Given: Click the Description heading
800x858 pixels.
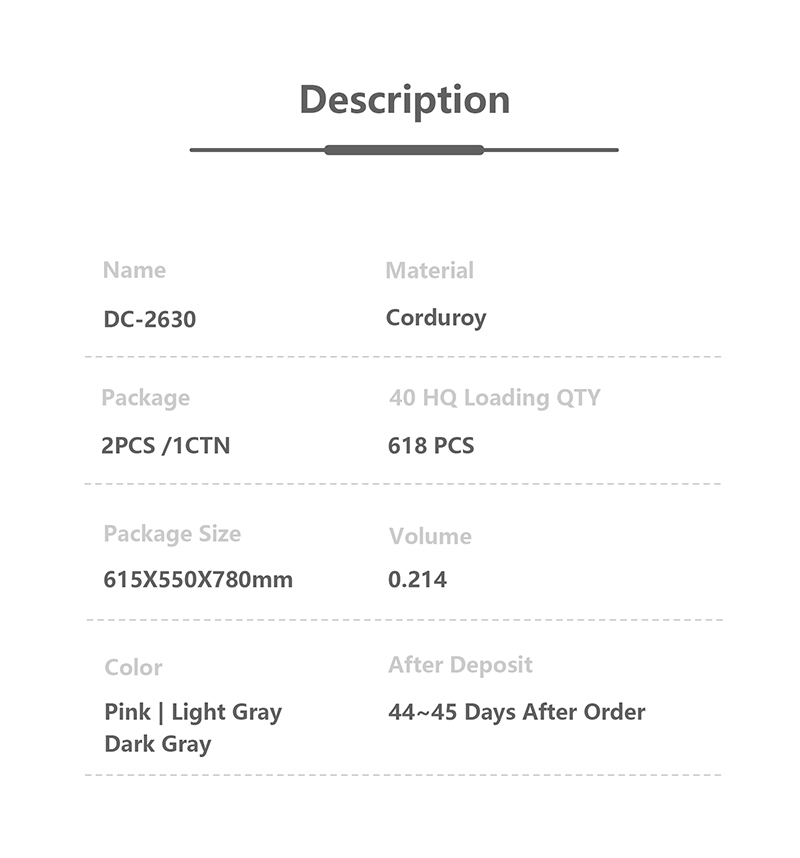Looking at the screenshot, I should click(x=404, y=101).
